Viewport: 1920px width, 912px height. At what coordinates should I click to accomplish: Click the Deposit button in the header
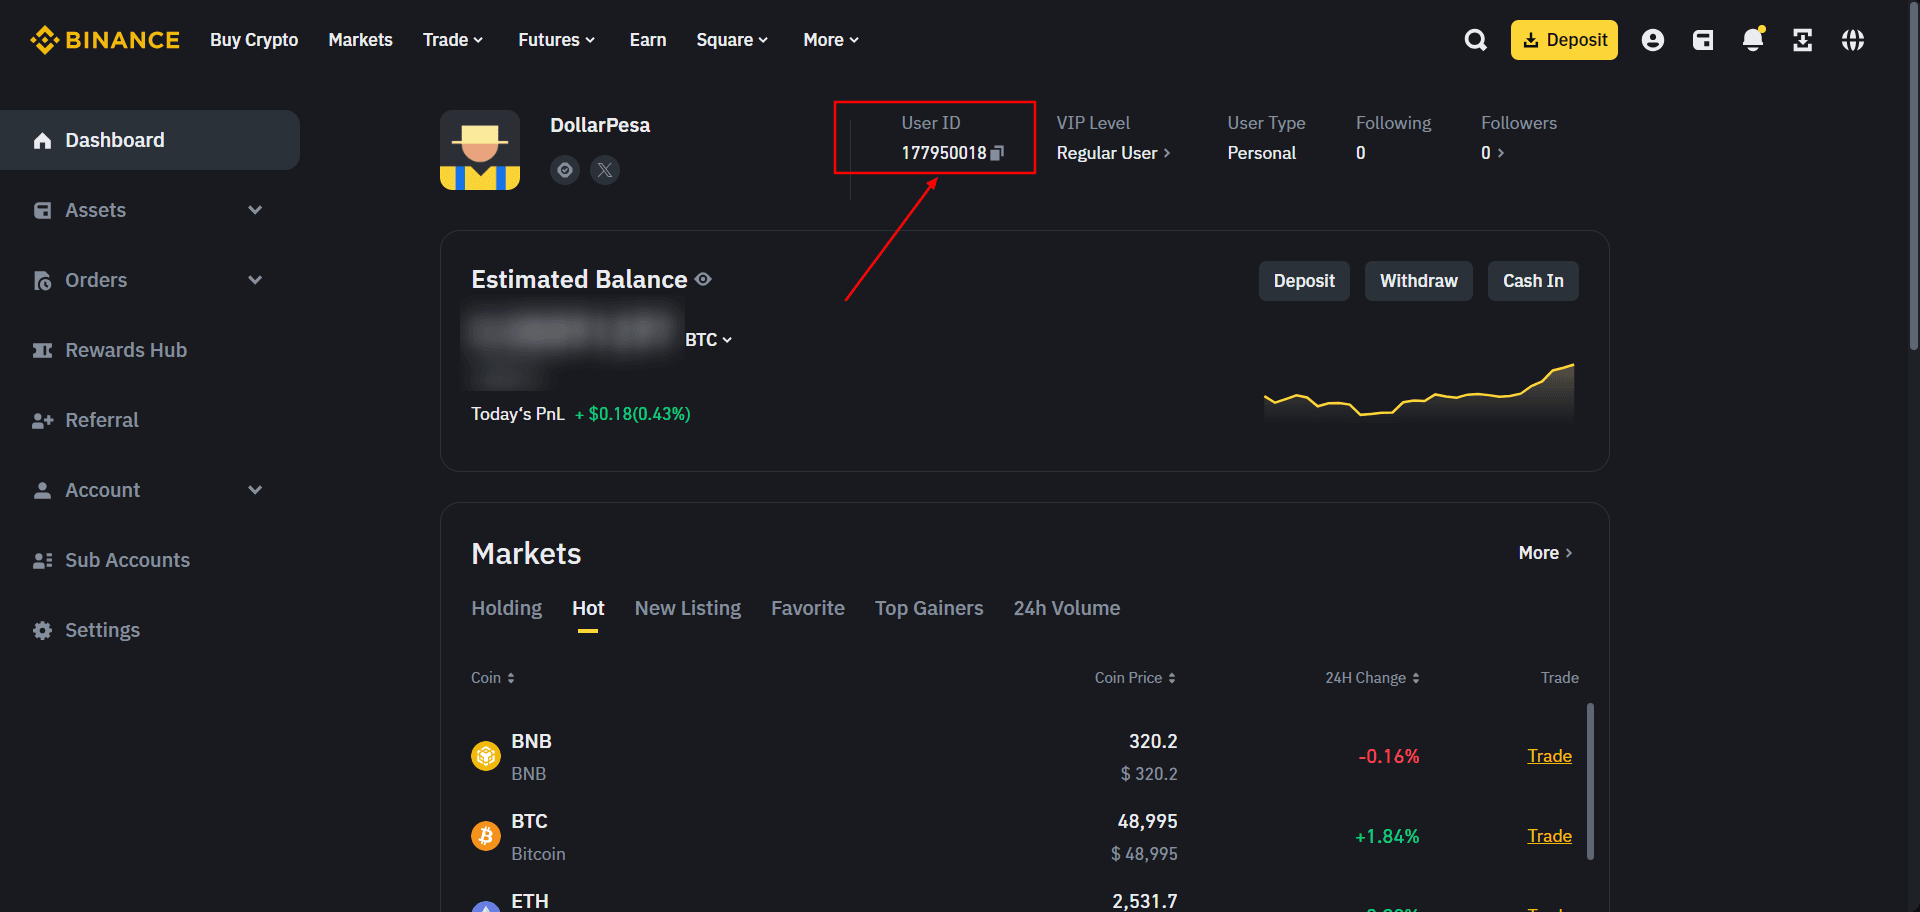tap(1564, 40)
